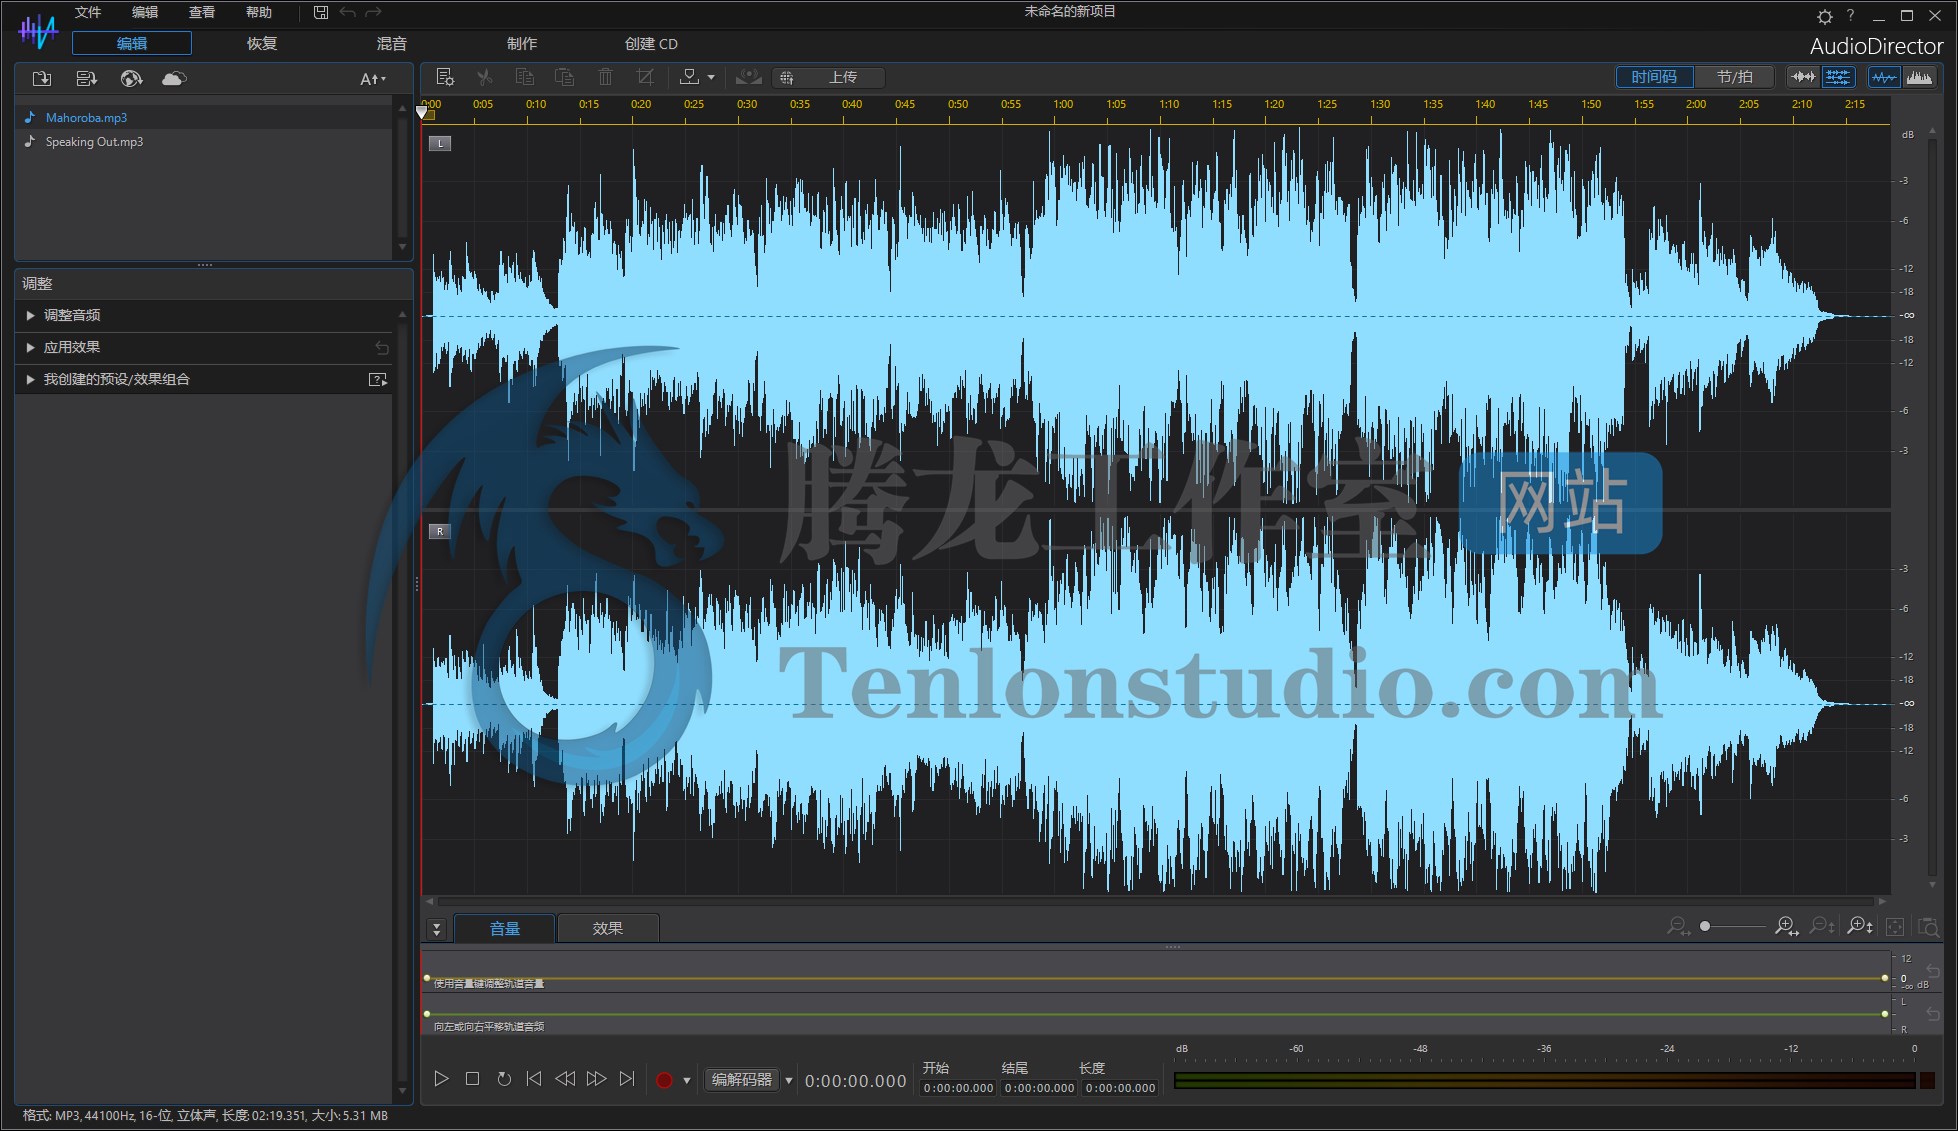1958x1131 pixels.
Task: Click the Stop button
Action: pos(473,1078)
